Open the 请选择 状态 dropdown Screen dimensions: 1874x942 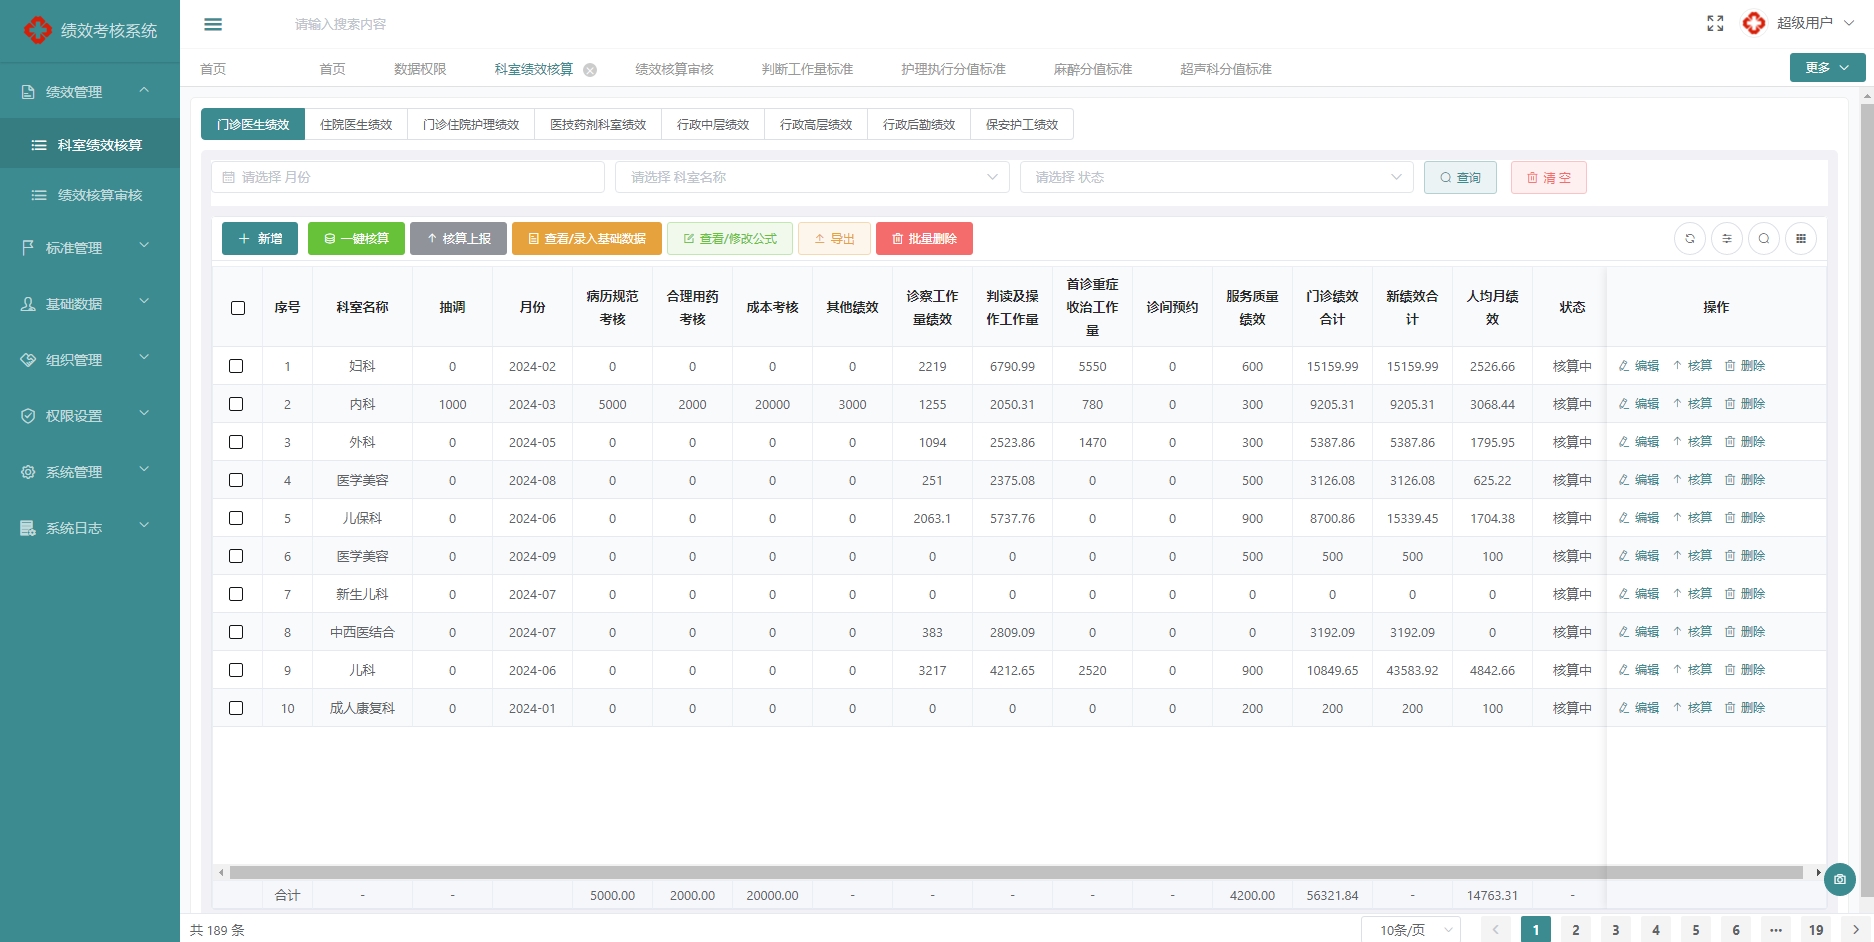click(x=1217, y=177)
